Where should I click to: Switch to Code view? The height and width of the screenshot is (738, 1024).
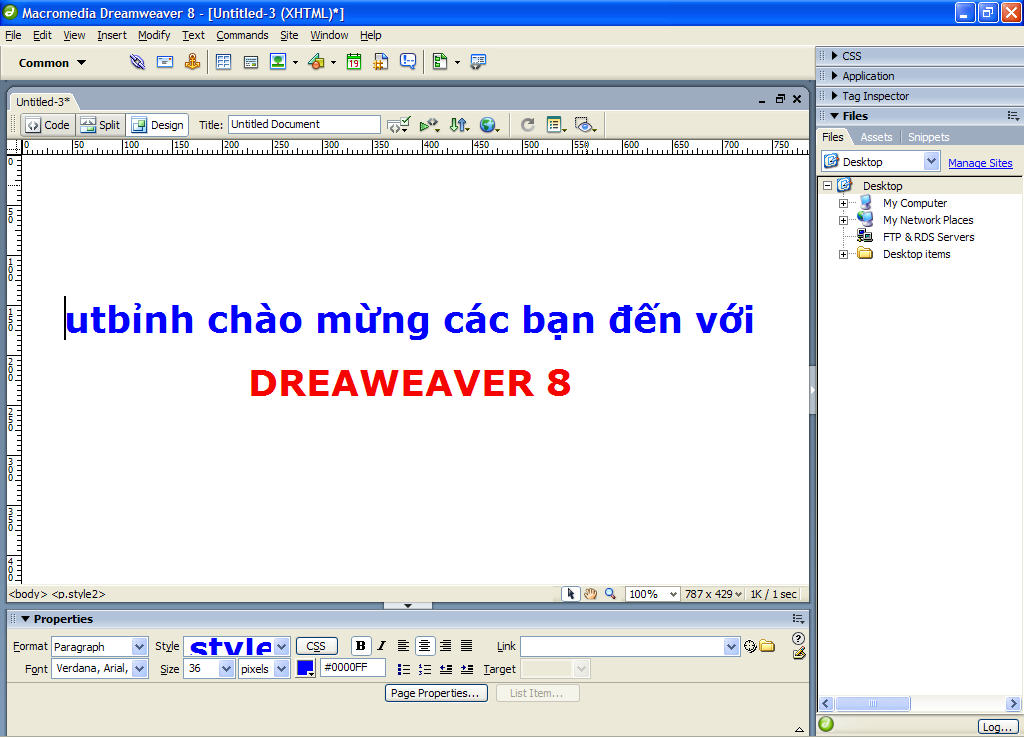[49, 125]
